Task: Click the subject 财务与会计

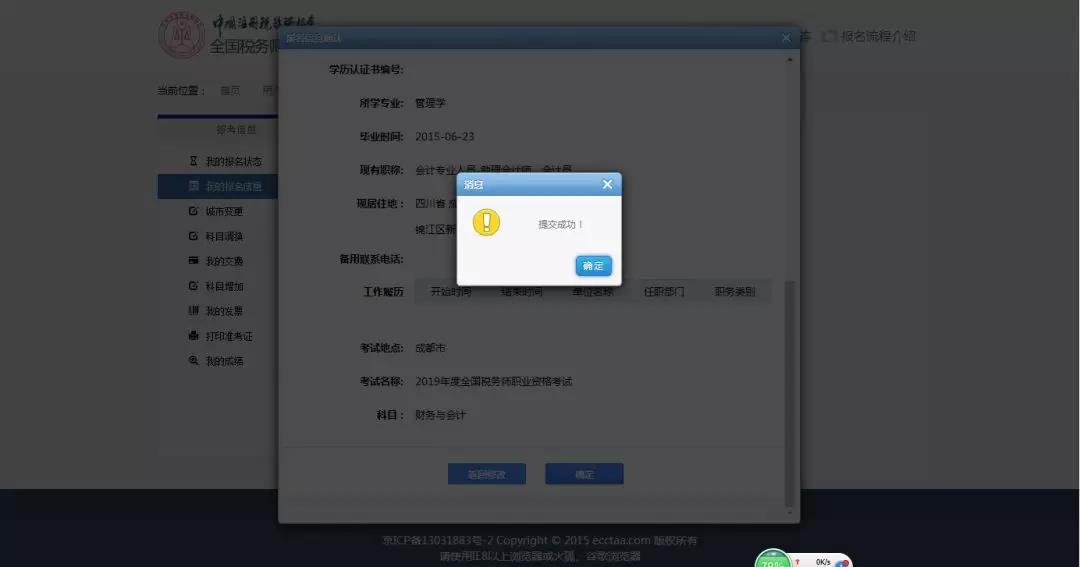Action: (440, 415)
